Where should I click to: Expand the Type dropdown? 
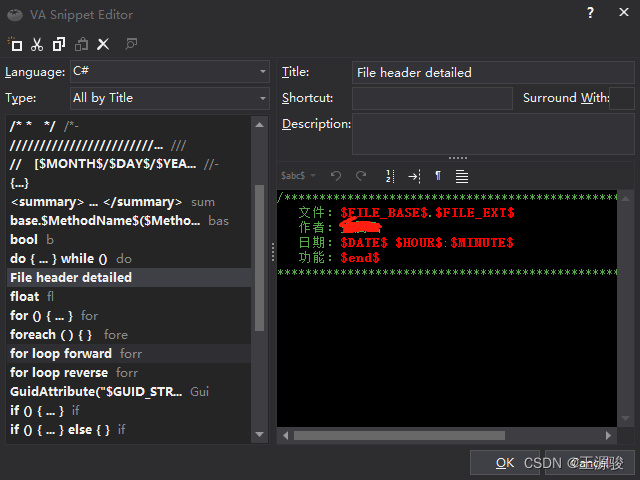pyautogui.click(x=168, y=98)
